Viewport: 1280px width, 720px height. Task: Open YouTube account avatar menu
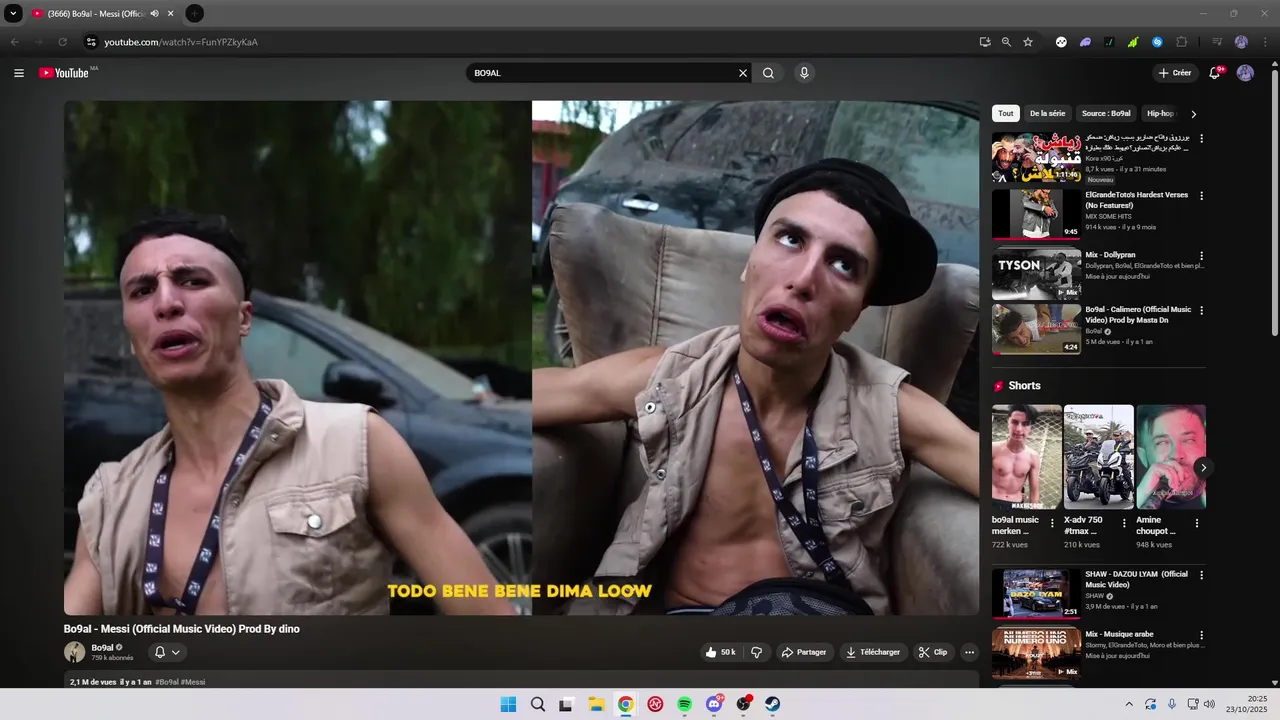point(1245,73)
